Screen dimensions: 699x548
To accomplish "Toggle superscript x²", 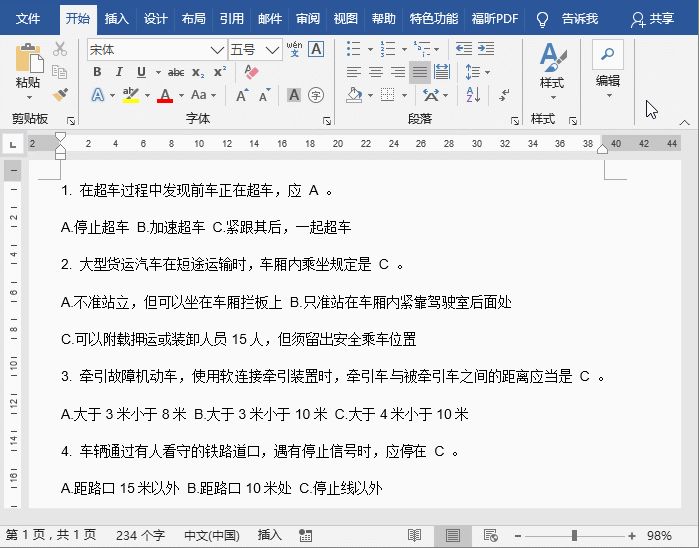I will click(220, 72).
